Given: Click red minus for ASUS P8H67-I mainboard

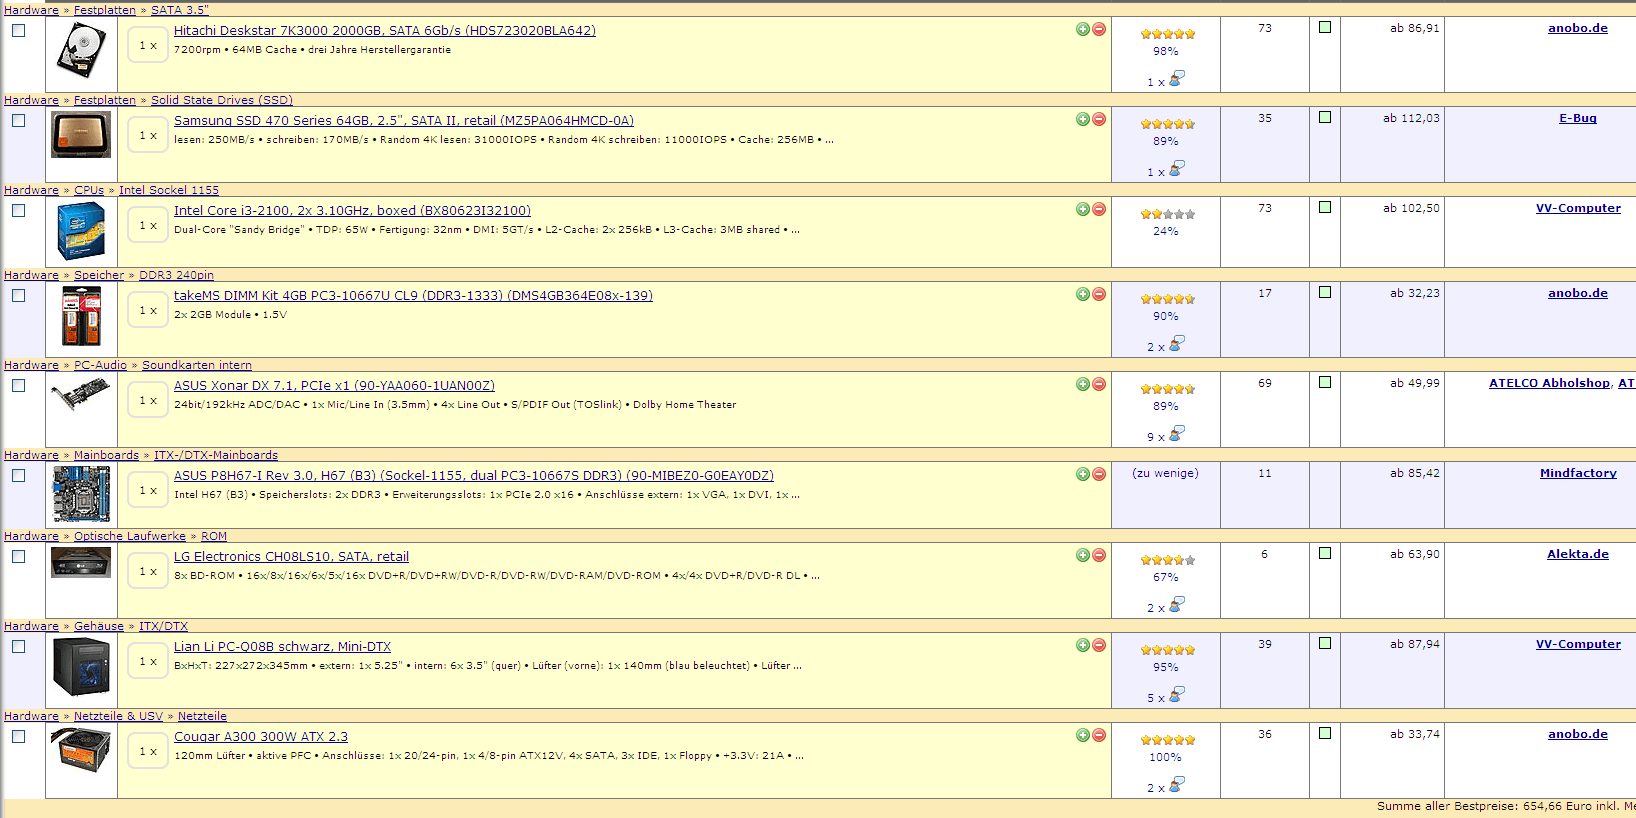Looking at the screenshot, I should click(1099, 474).
